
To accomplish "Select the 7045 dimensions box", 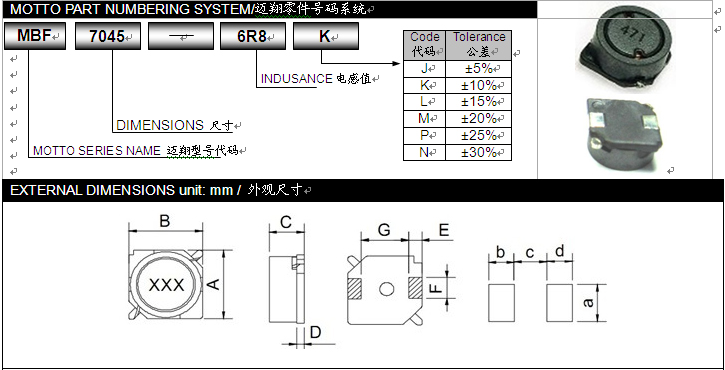I will tap(108, 36).
